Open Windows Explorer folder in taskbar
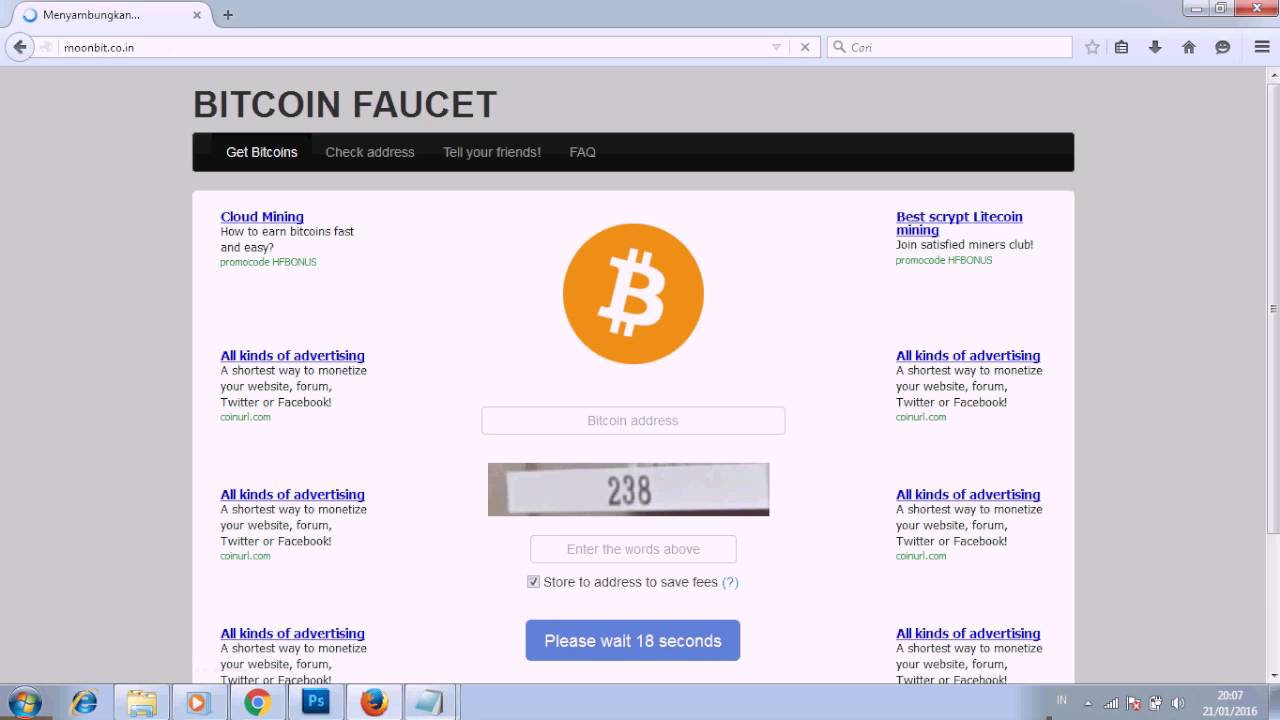Viewport: 1280px width, 720px height. click(x=141, y=703)
